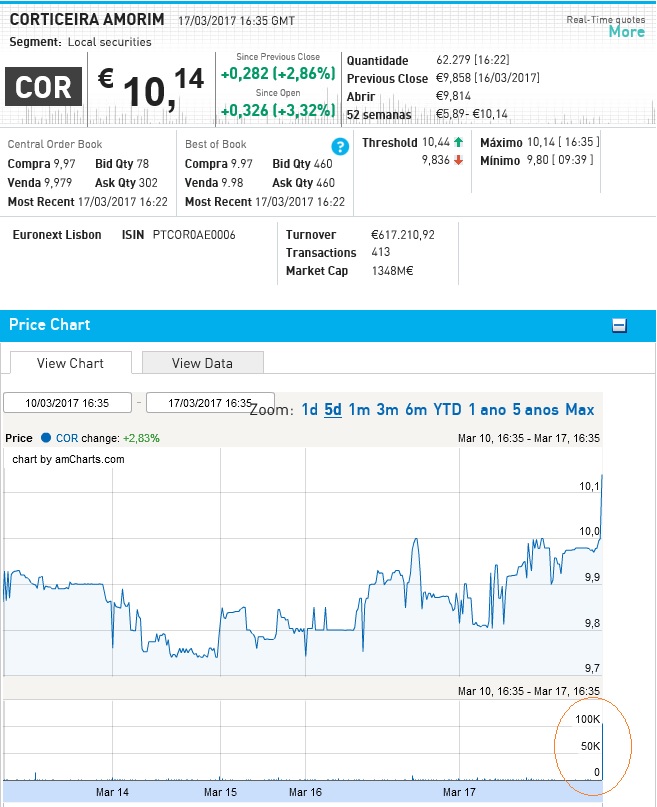
Task: Set chart zoom to 1d
Action: 309,410
